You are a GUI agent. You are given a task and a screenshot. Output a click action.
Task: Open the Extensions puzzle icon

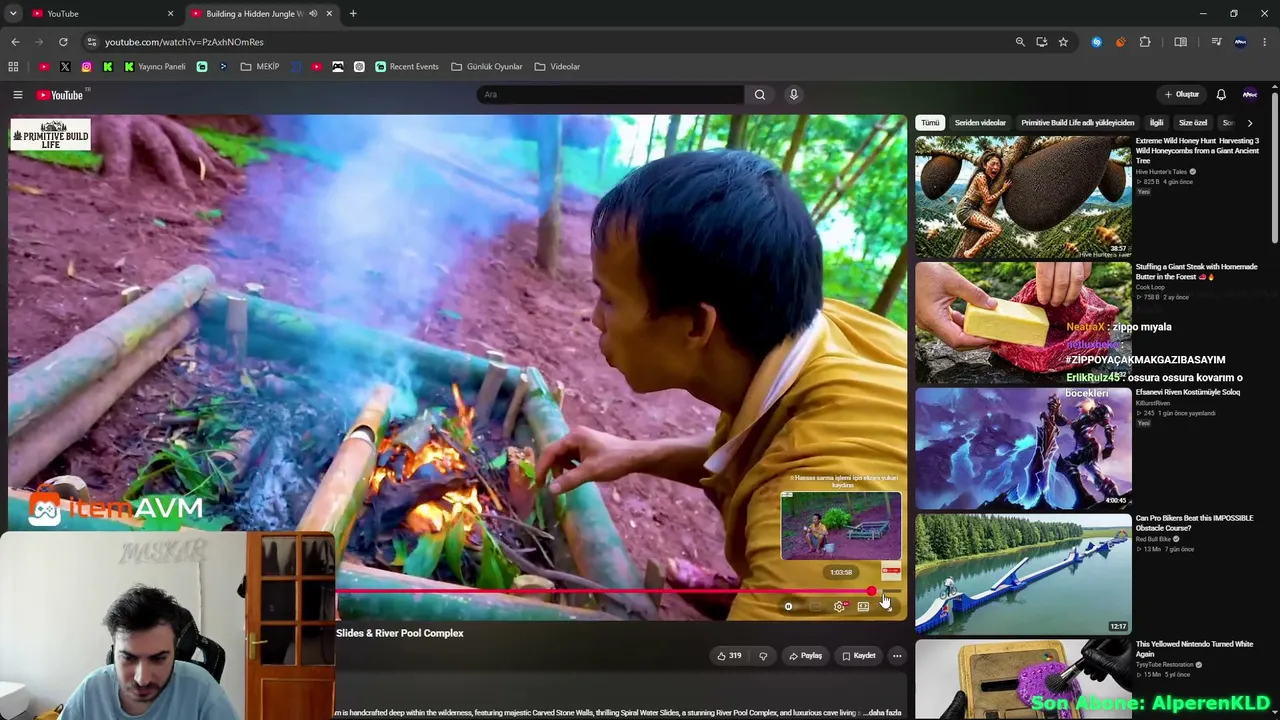tap(1145, 42)
